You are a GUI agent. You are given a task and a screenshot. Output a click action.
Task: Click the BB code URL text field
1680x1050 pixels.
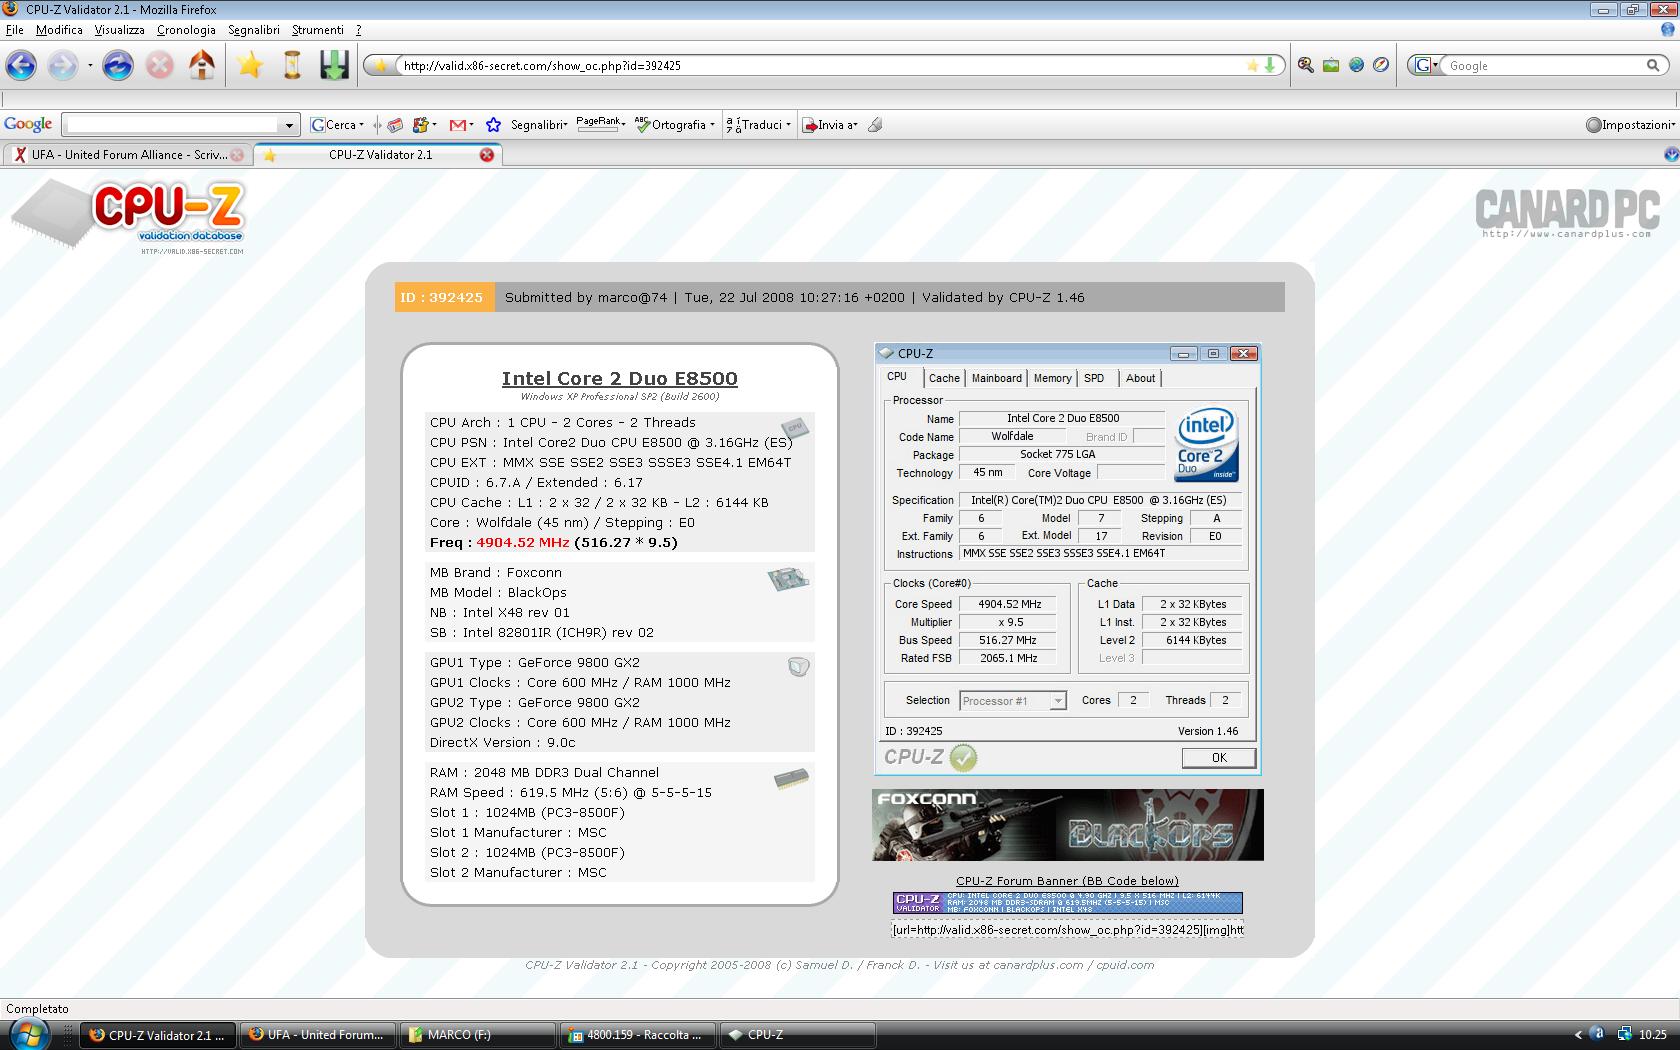point(1067,929)
